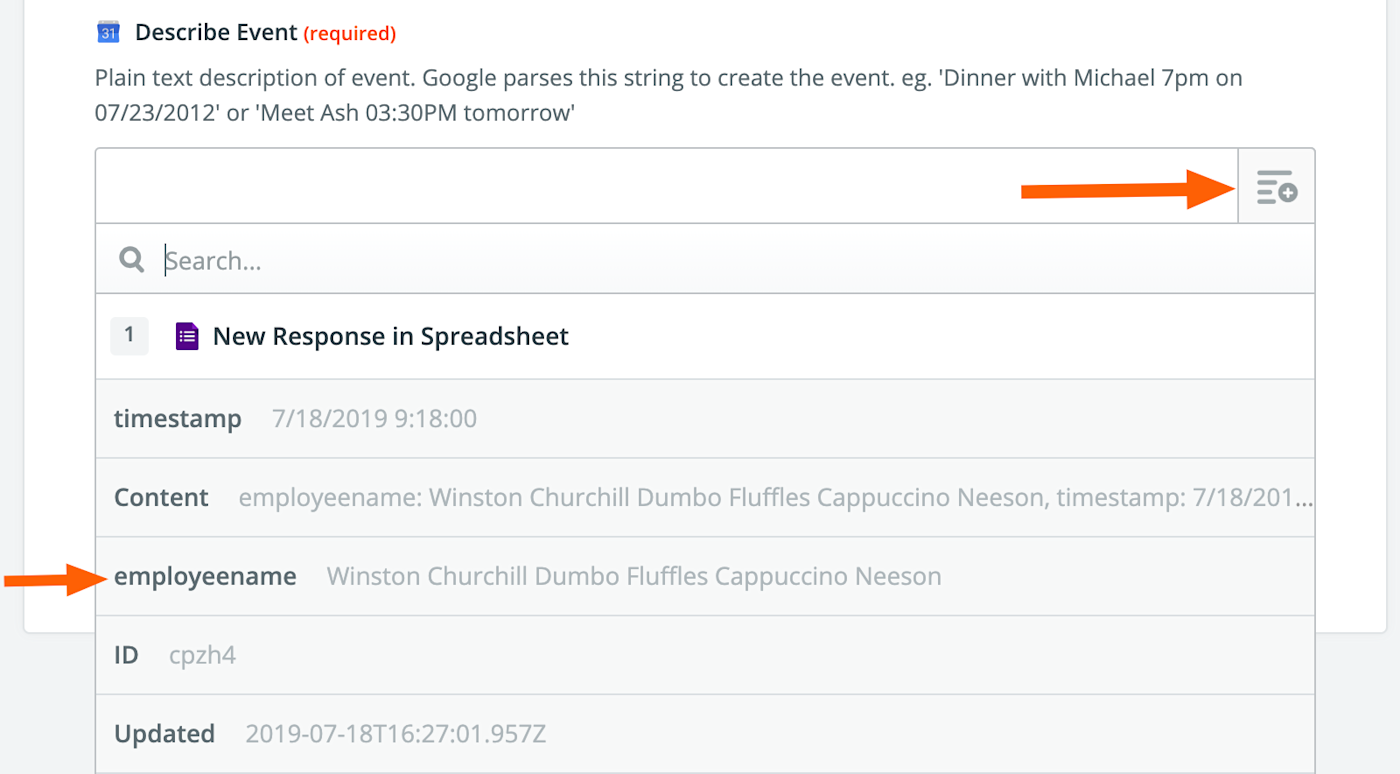Screen dimensions: 1400x774
Task: Click the red (required) label
Action: [x=350, y=34]
